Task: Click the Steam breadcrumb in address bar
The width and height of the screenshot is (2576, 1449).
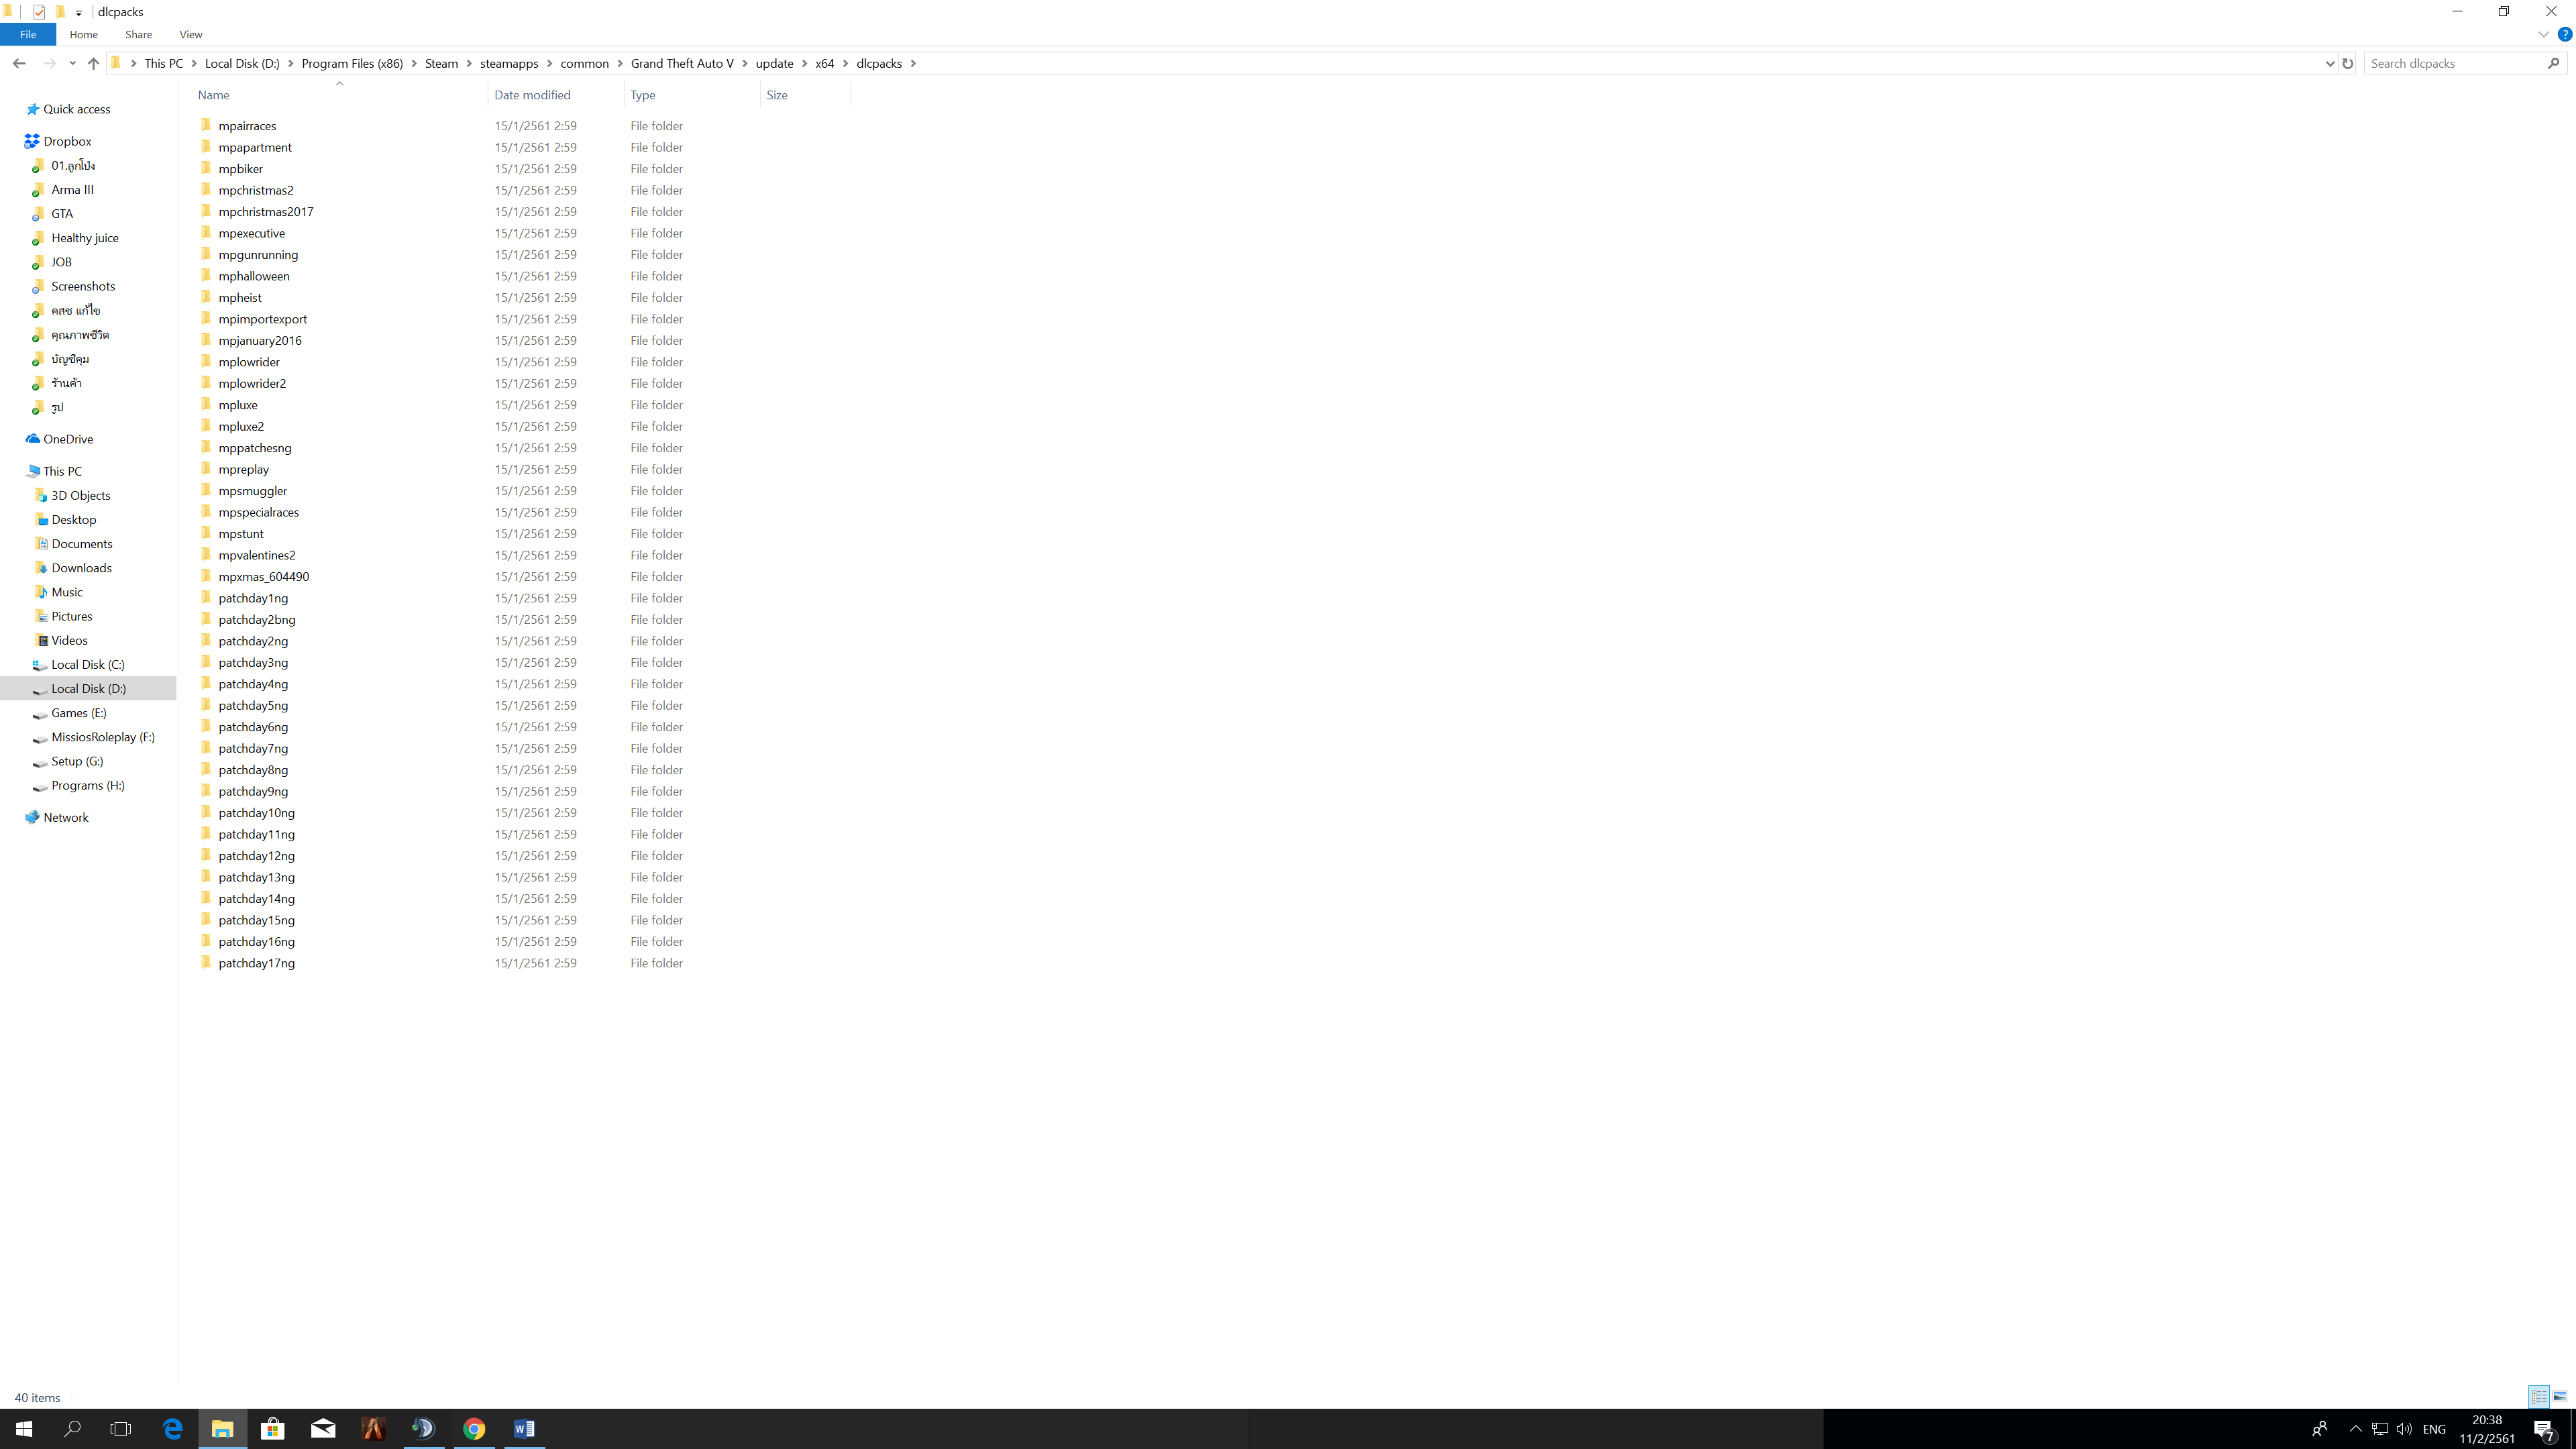Action: click(x=441, y=63)
